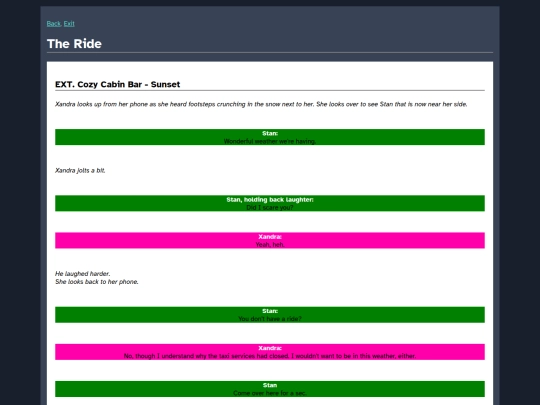
Task: Click the Back link
Action: click(x=53, y=24)
